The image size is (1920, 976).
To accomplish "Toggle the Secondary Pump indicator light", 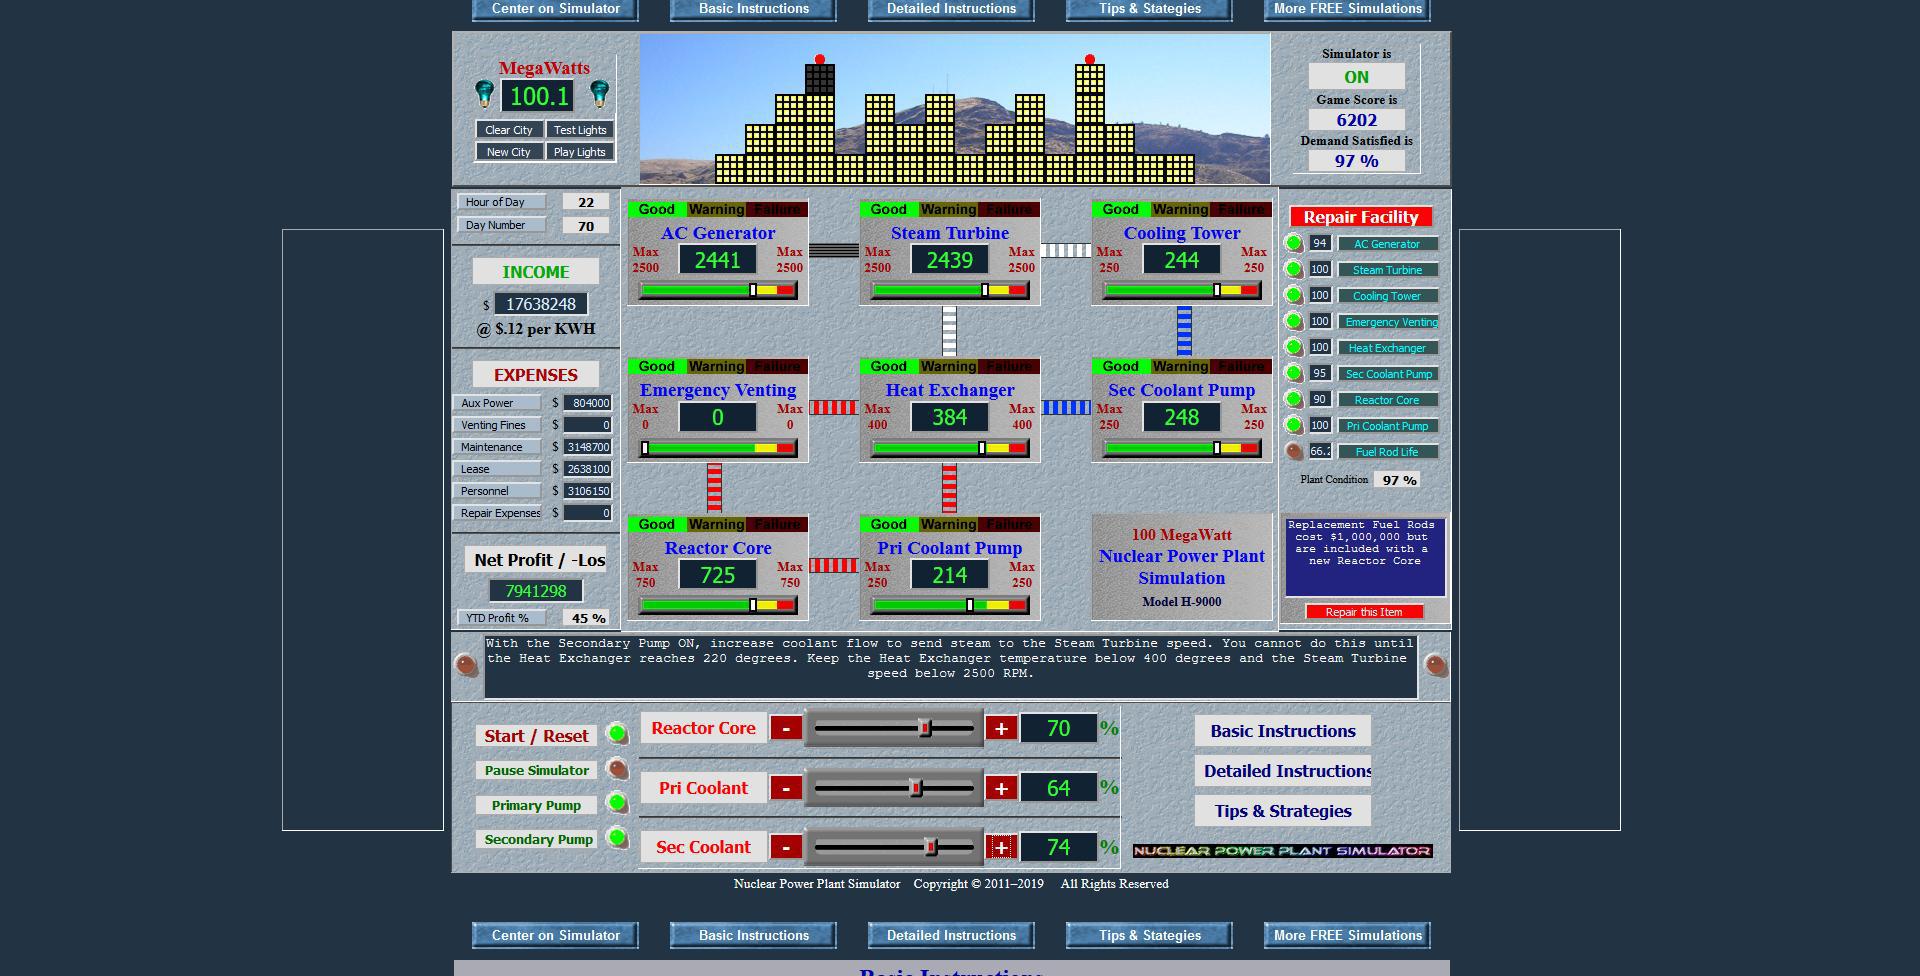I will tap(618, 840).
